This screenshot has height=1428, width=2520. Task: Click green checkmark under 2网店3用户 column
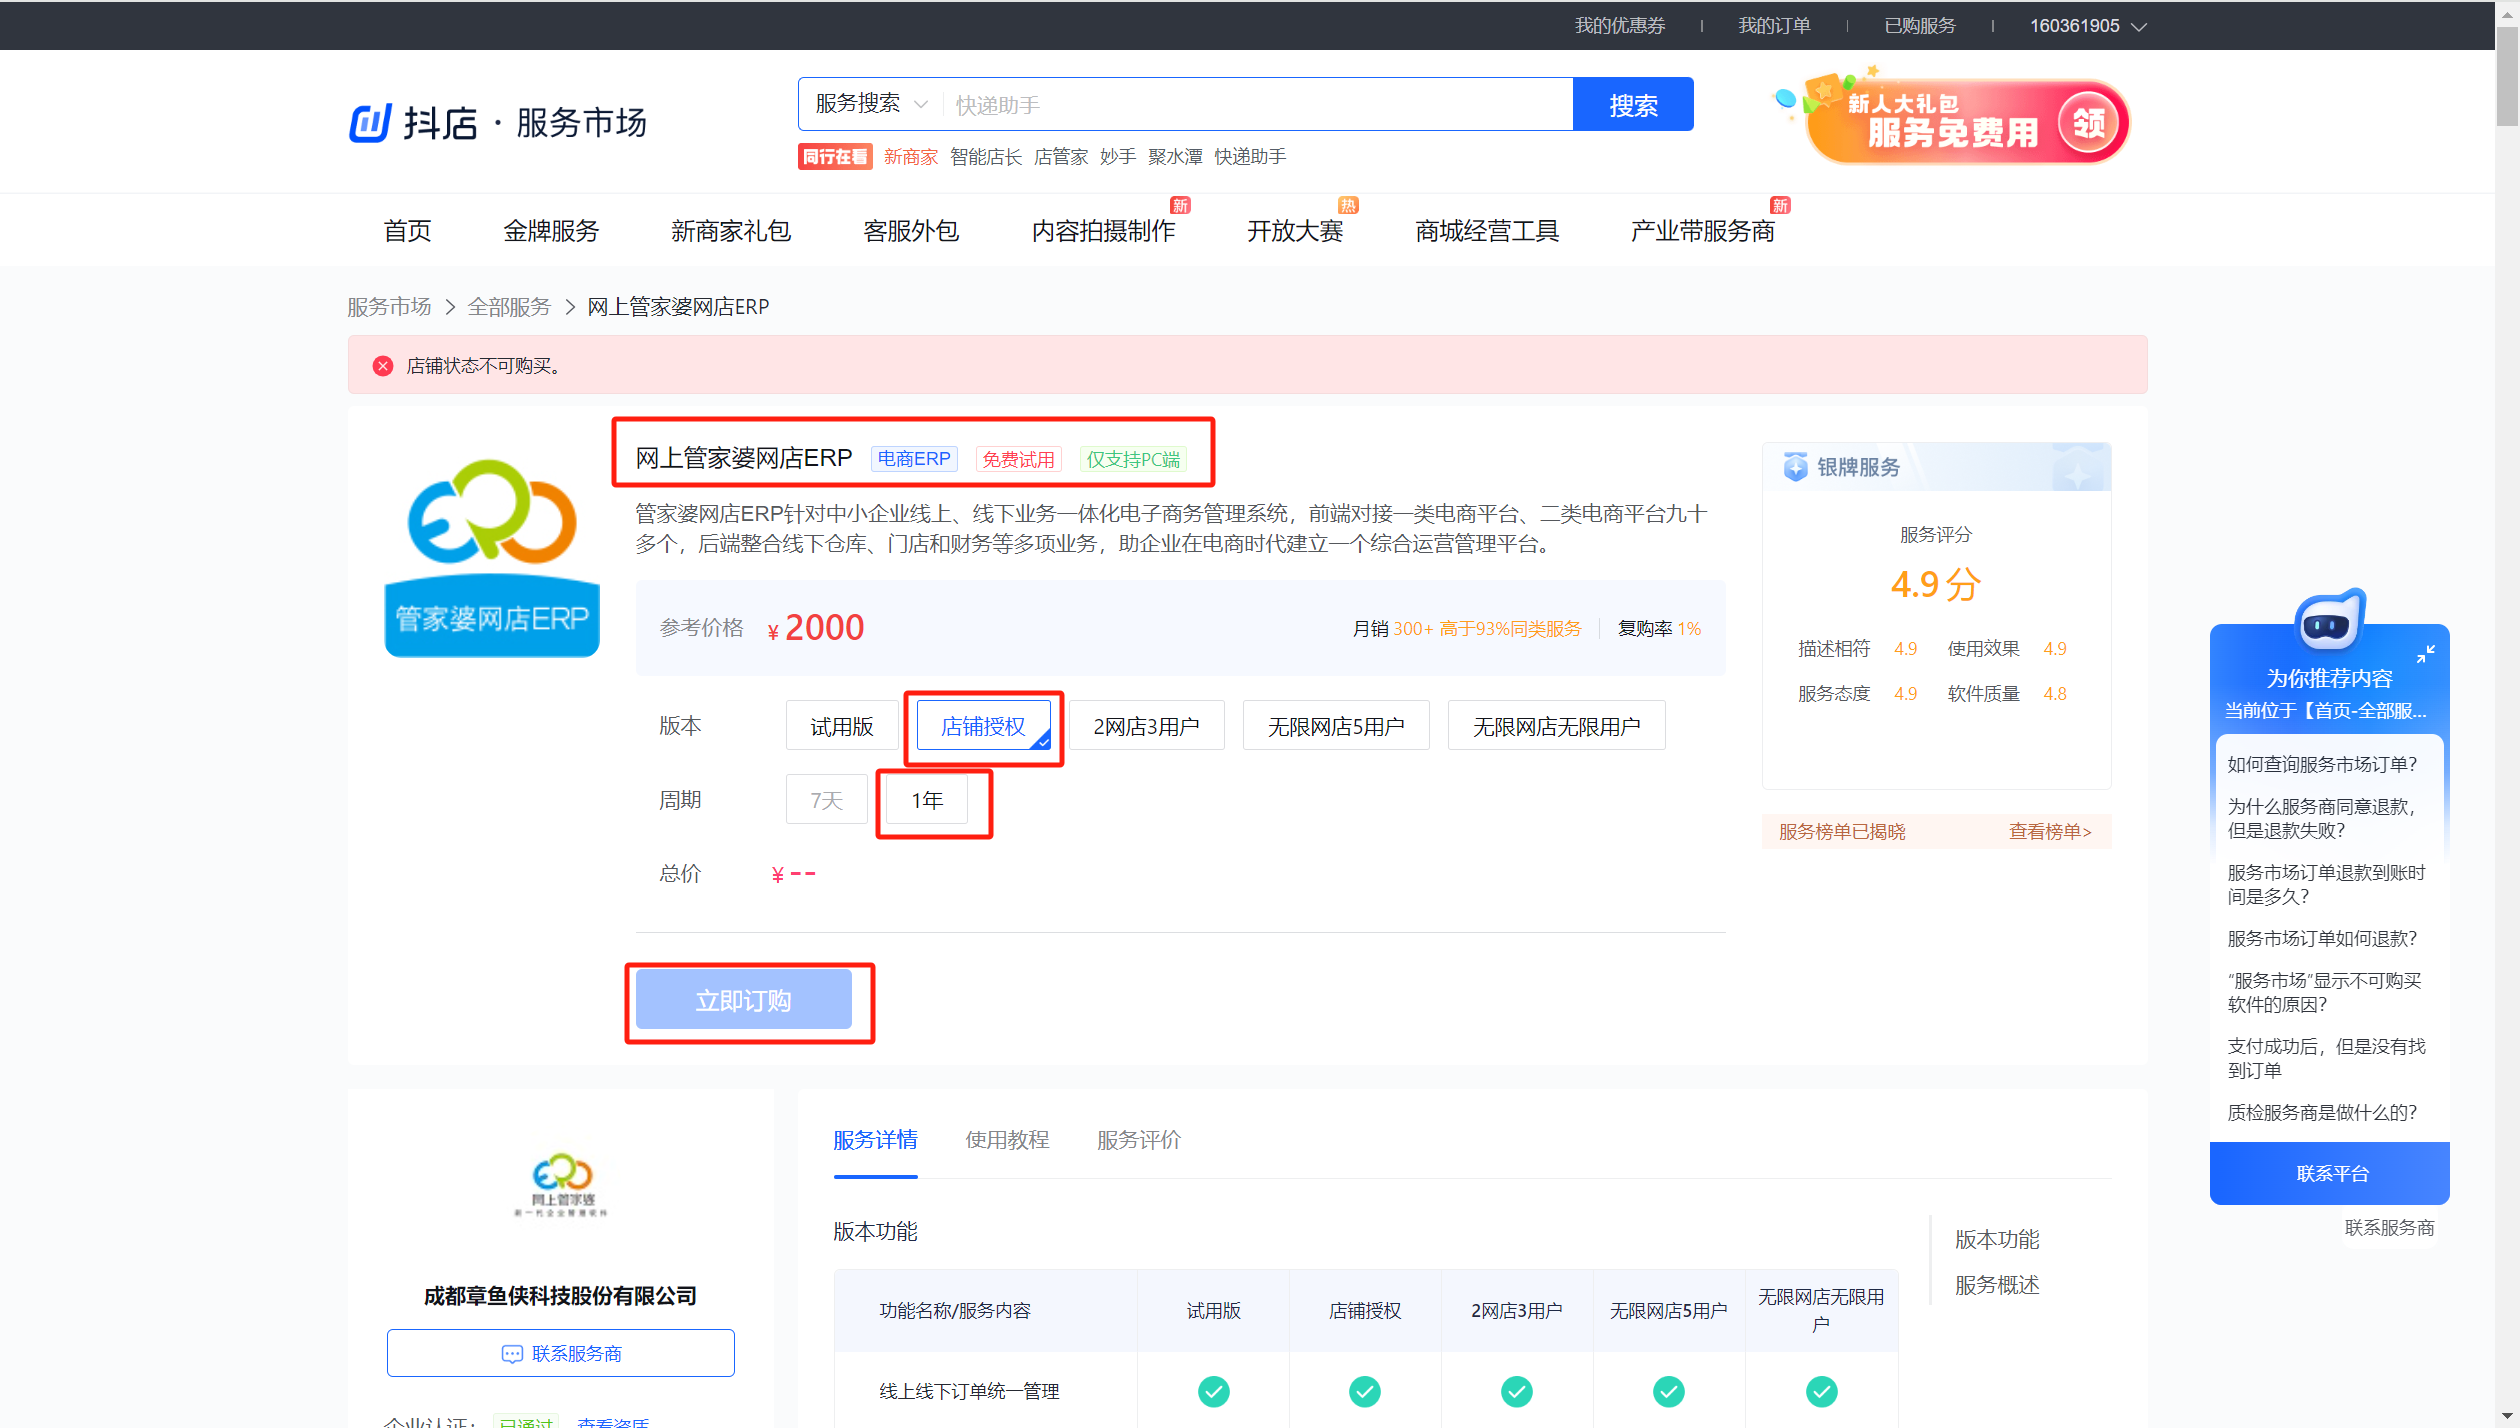(x=1516, y=1391)
